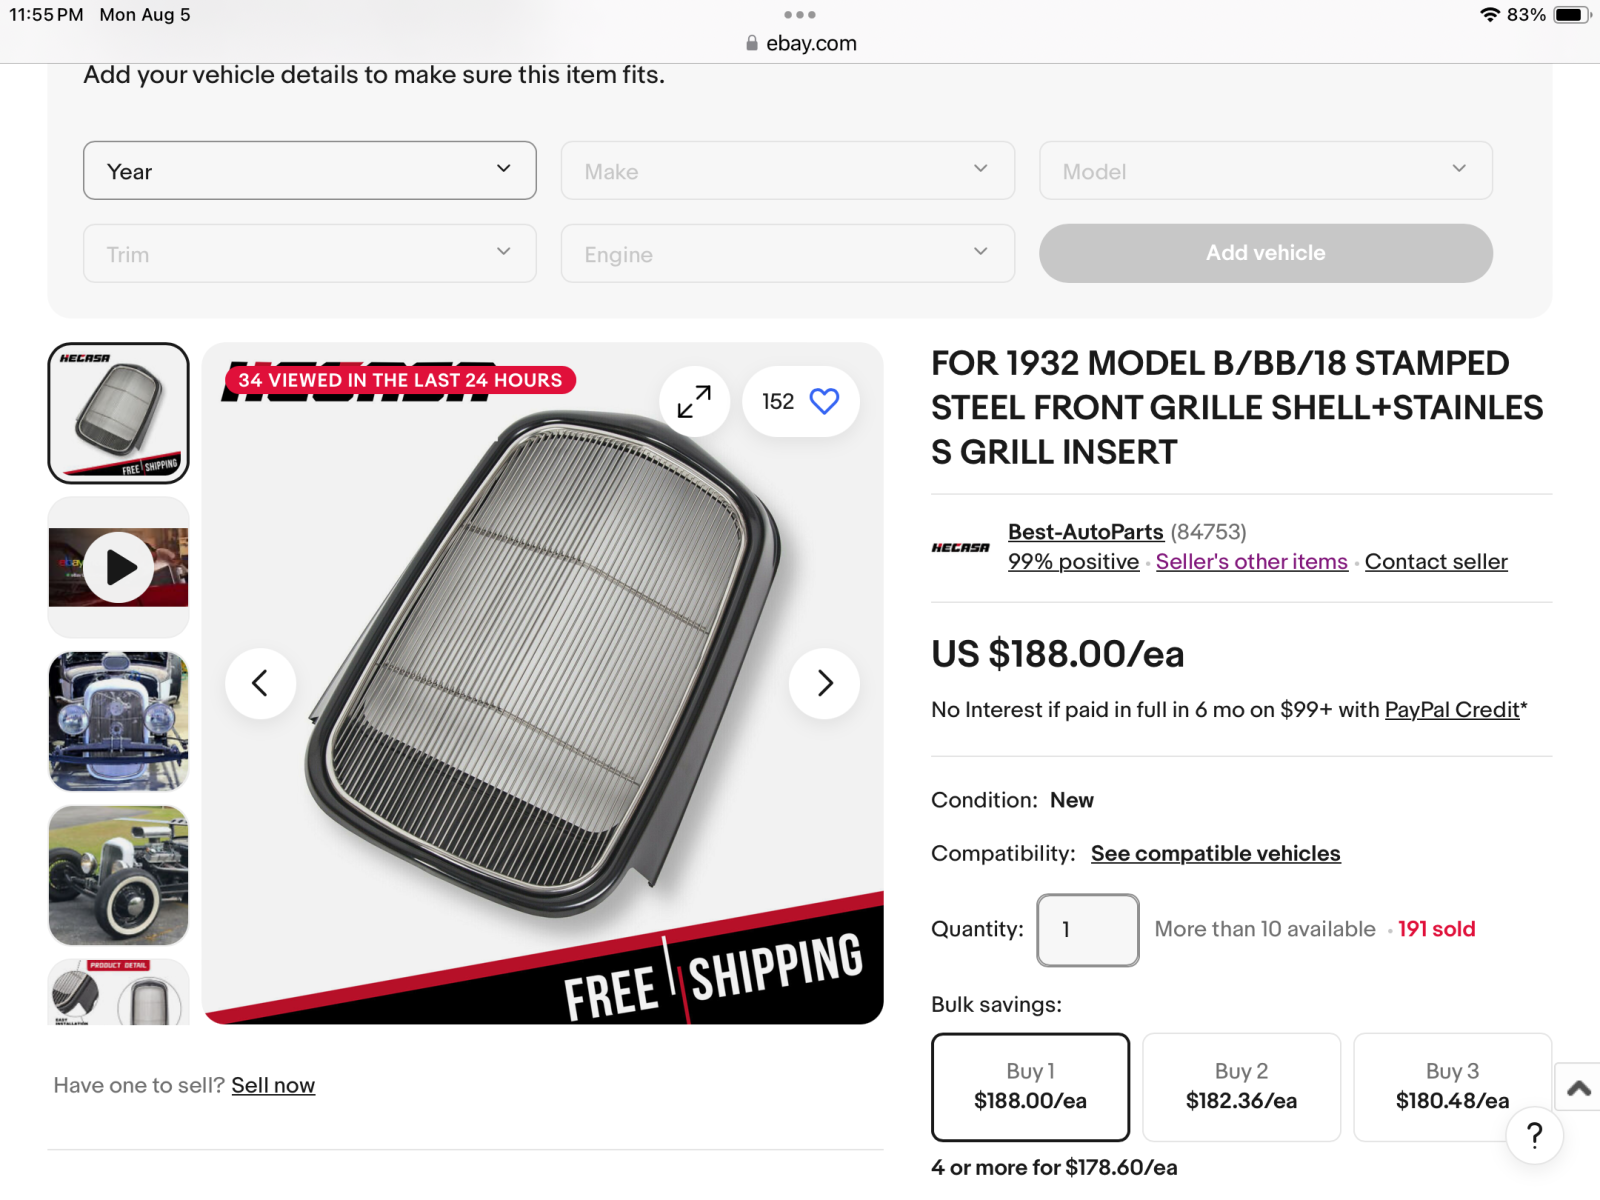This screenshot has height=1200, width=1600.
Task: Expand the product image to fullscreen
Action: click(694, 402)
